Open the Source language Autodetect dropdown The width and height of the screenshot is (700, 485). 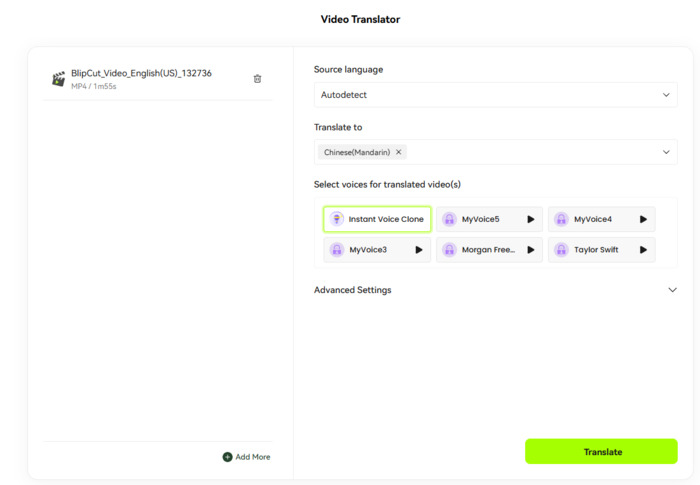[x=495, y=95]
